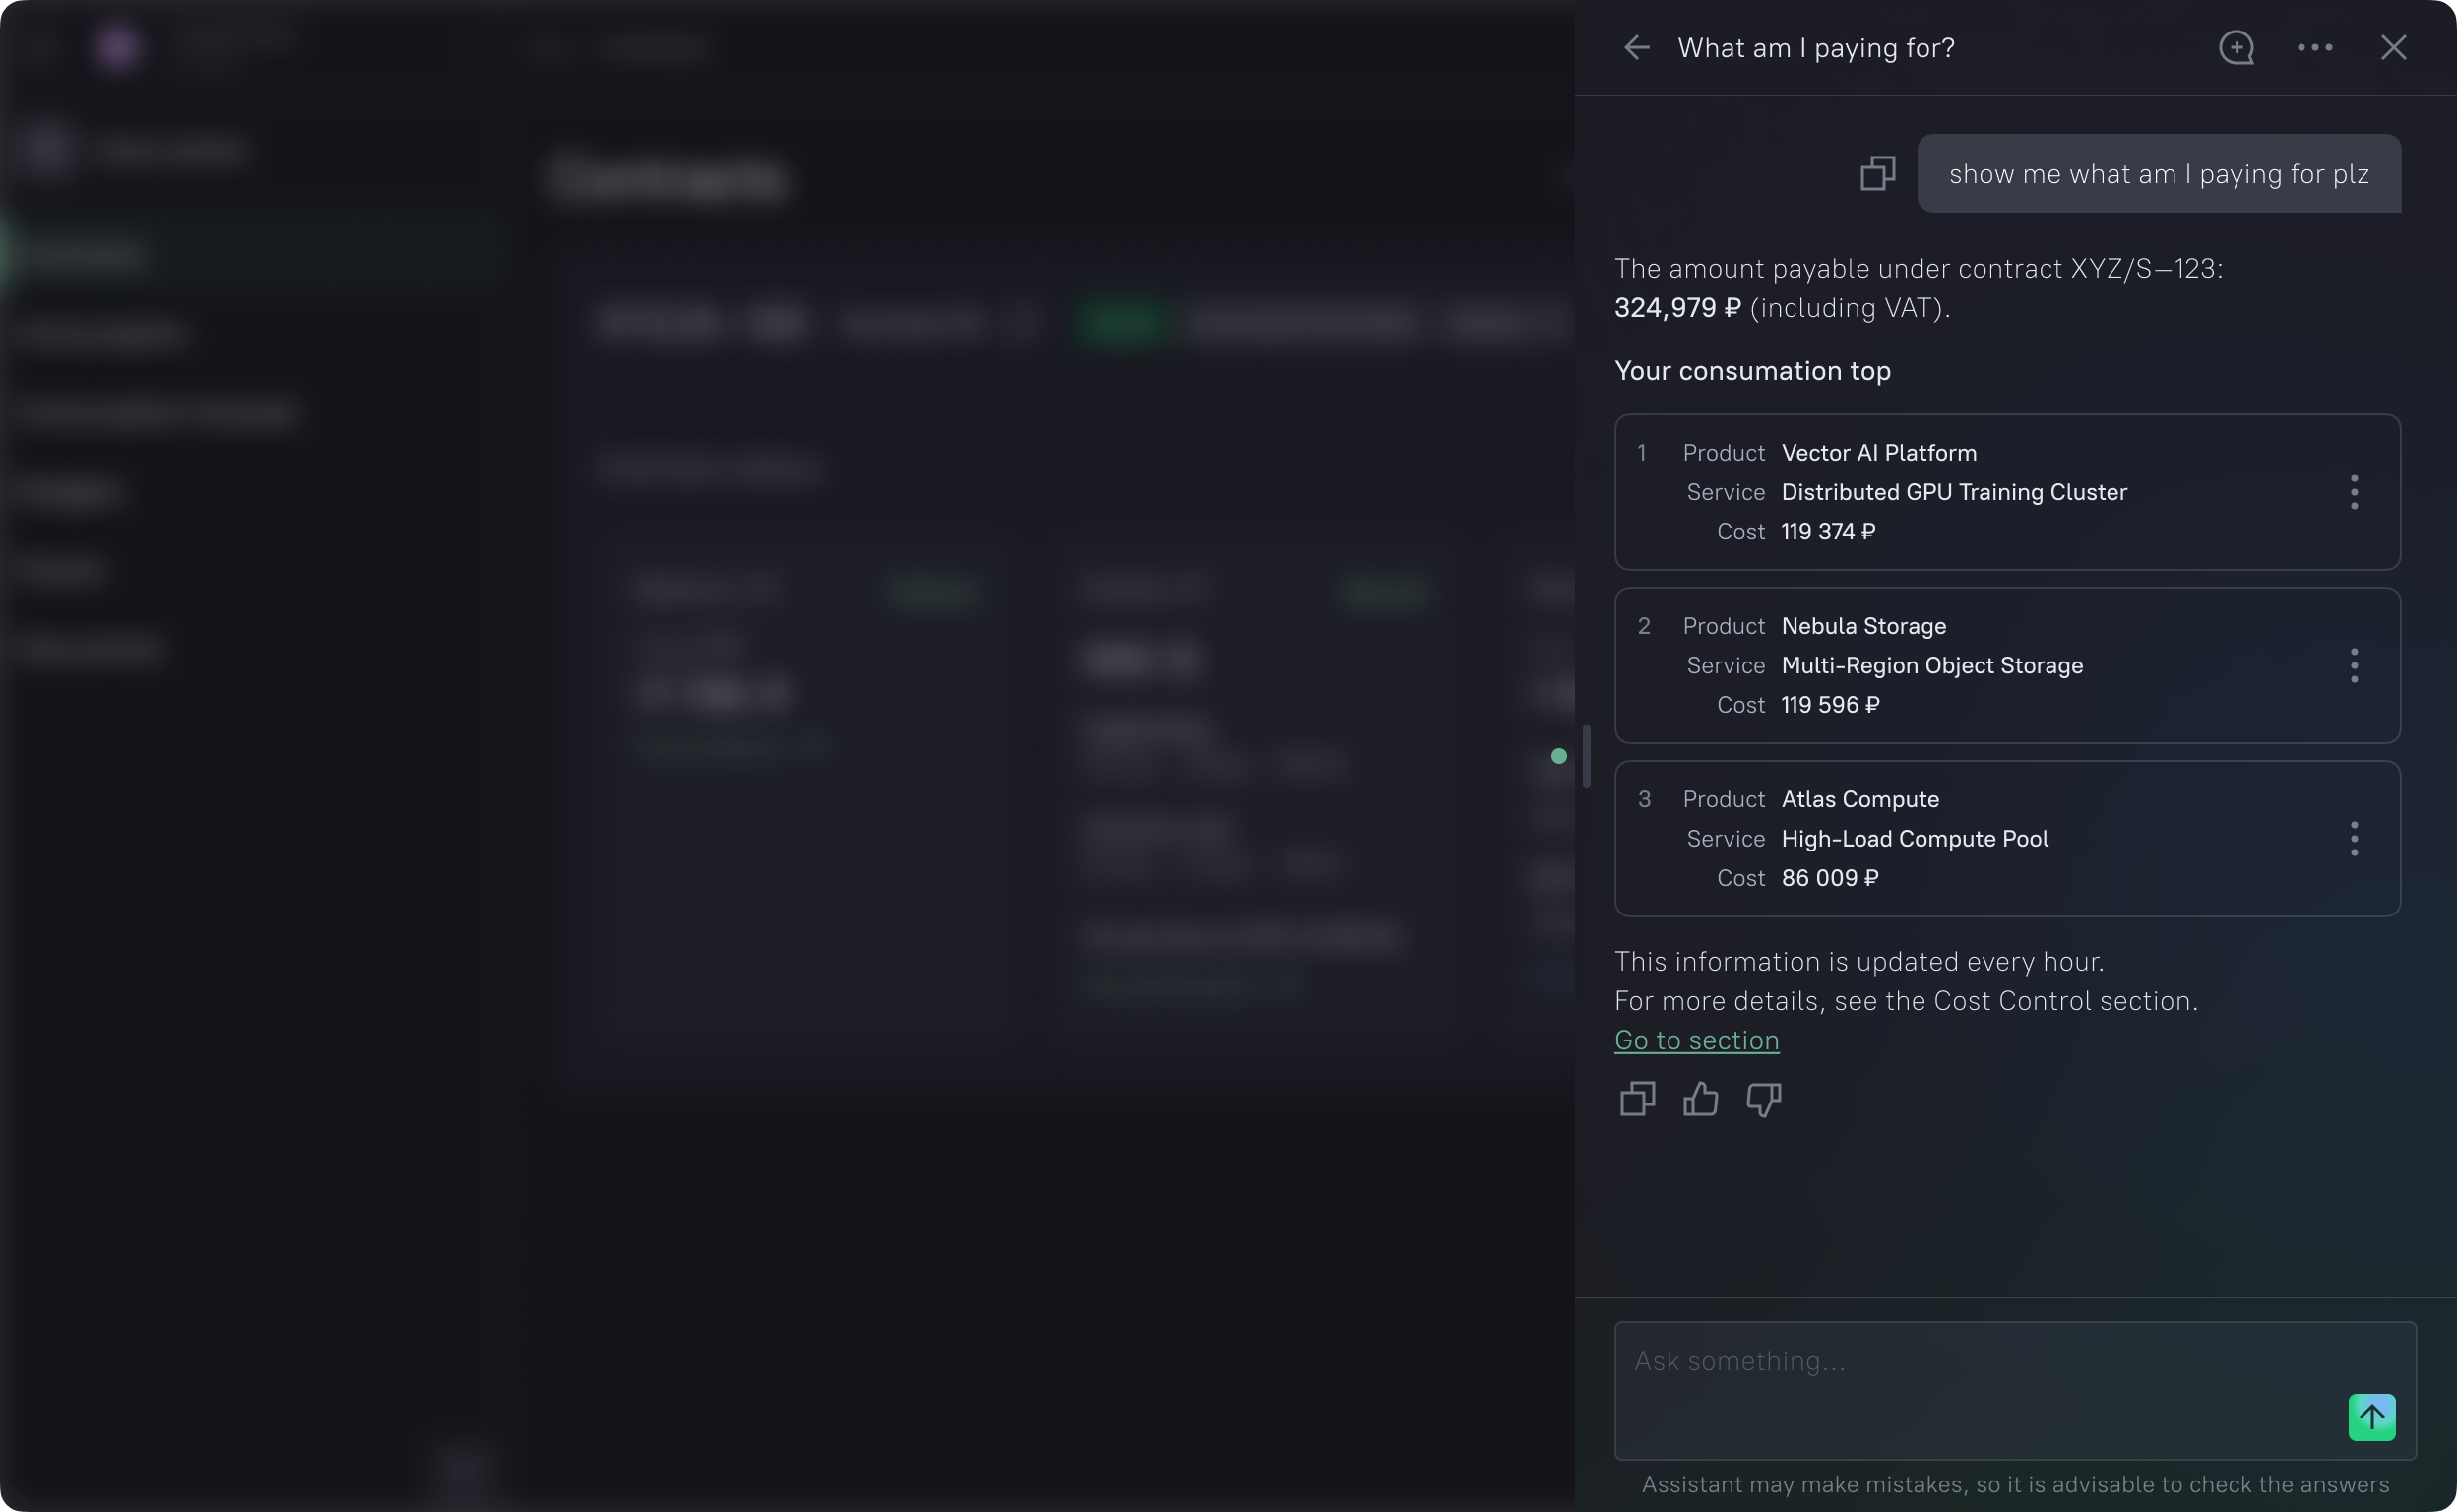Click the user message bubble

2158,173
